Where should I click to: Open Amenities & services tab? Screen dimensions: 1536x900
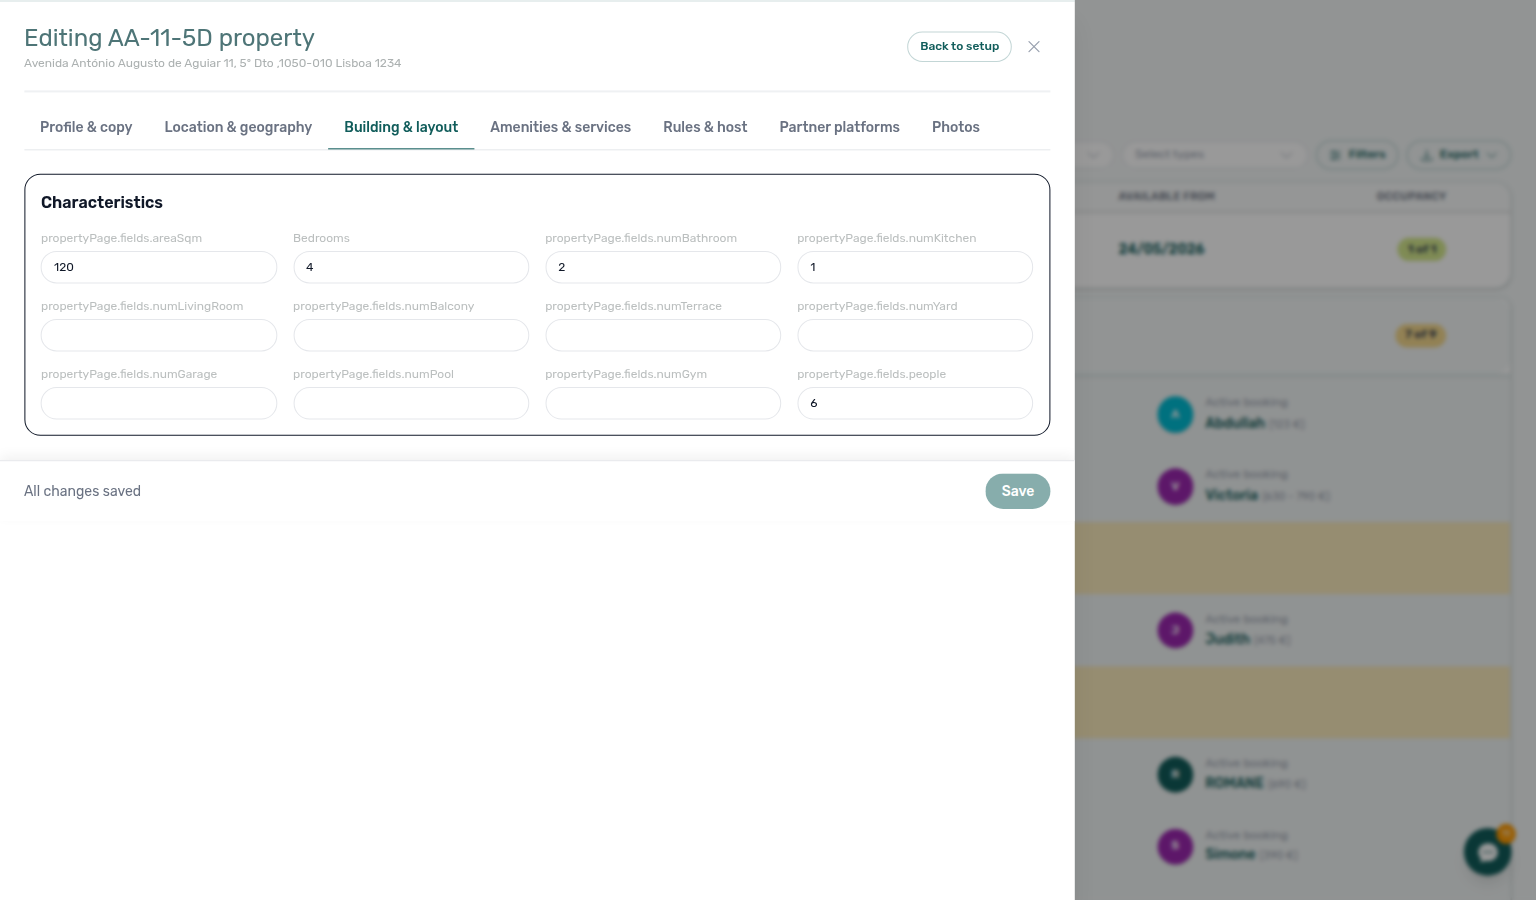point(560,127)
